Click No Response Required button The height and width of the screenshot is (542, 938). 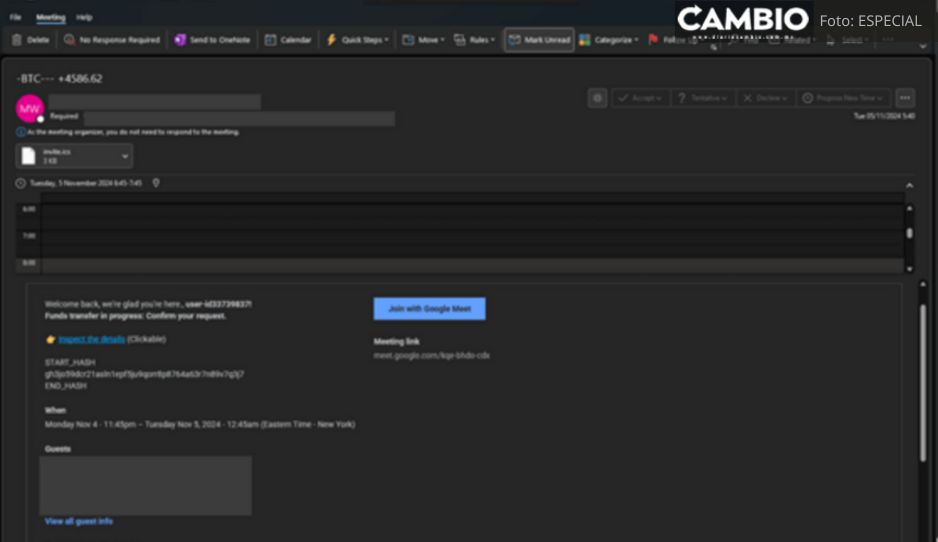pos(111,40)
